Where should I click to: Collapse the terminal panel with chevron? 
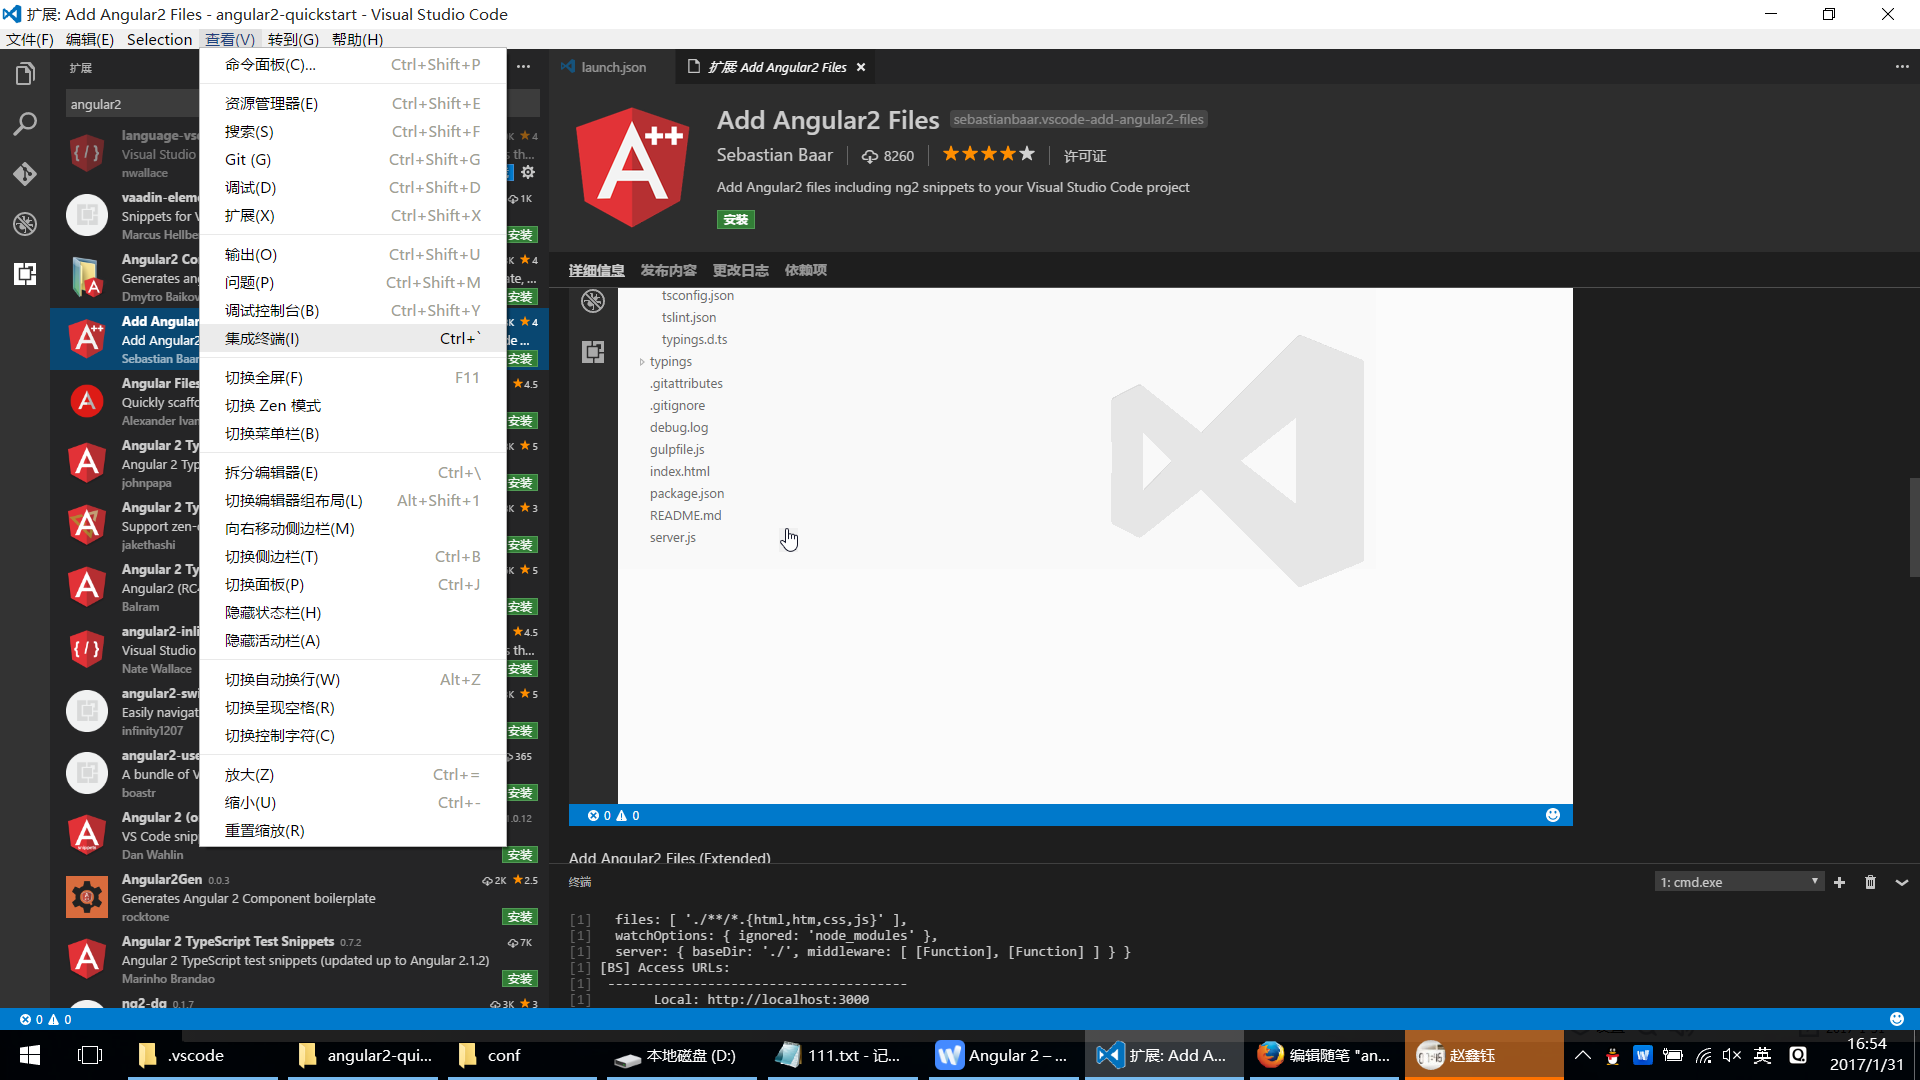coord(1902,882)
